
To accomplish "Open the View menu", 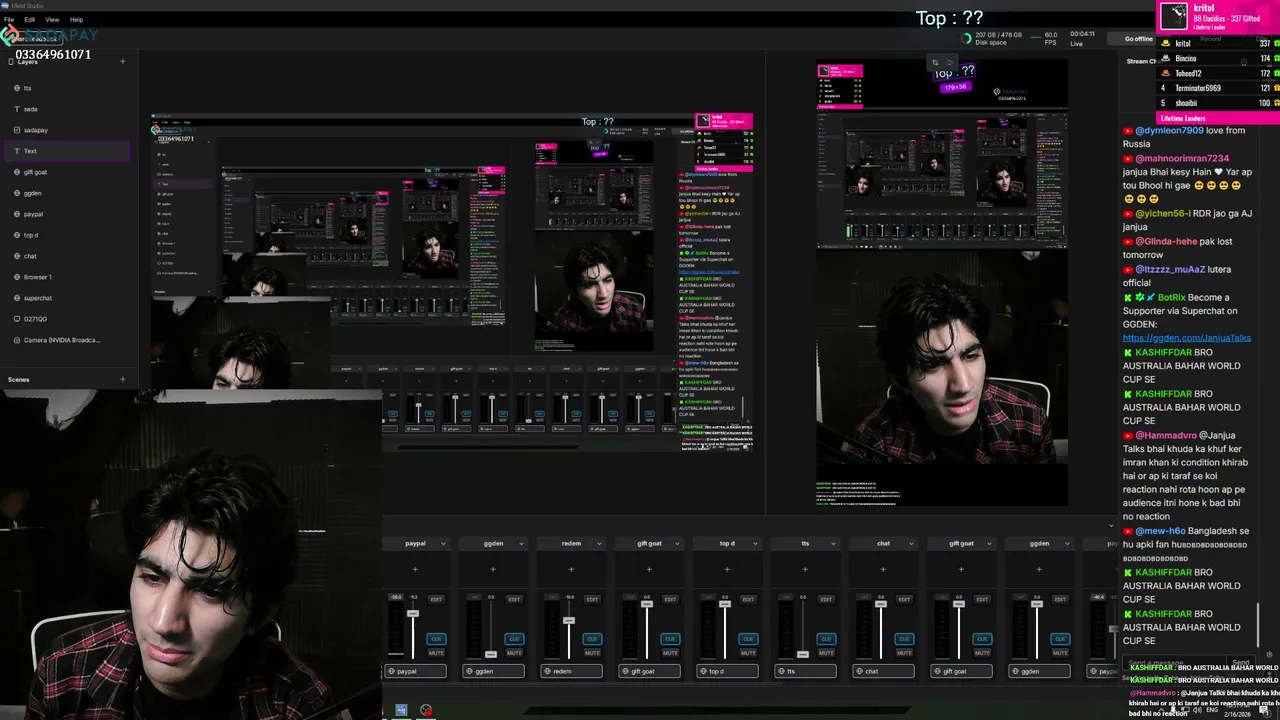I will pos(52,19).
